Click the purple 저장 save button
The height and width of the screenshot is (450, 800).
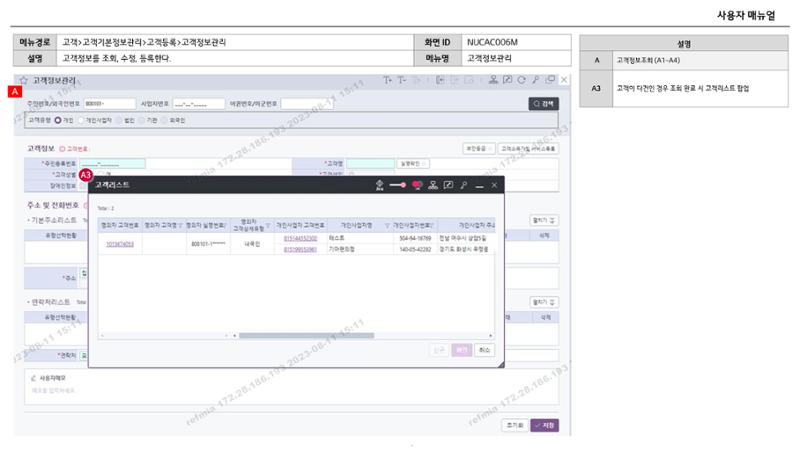click(544, 425)
